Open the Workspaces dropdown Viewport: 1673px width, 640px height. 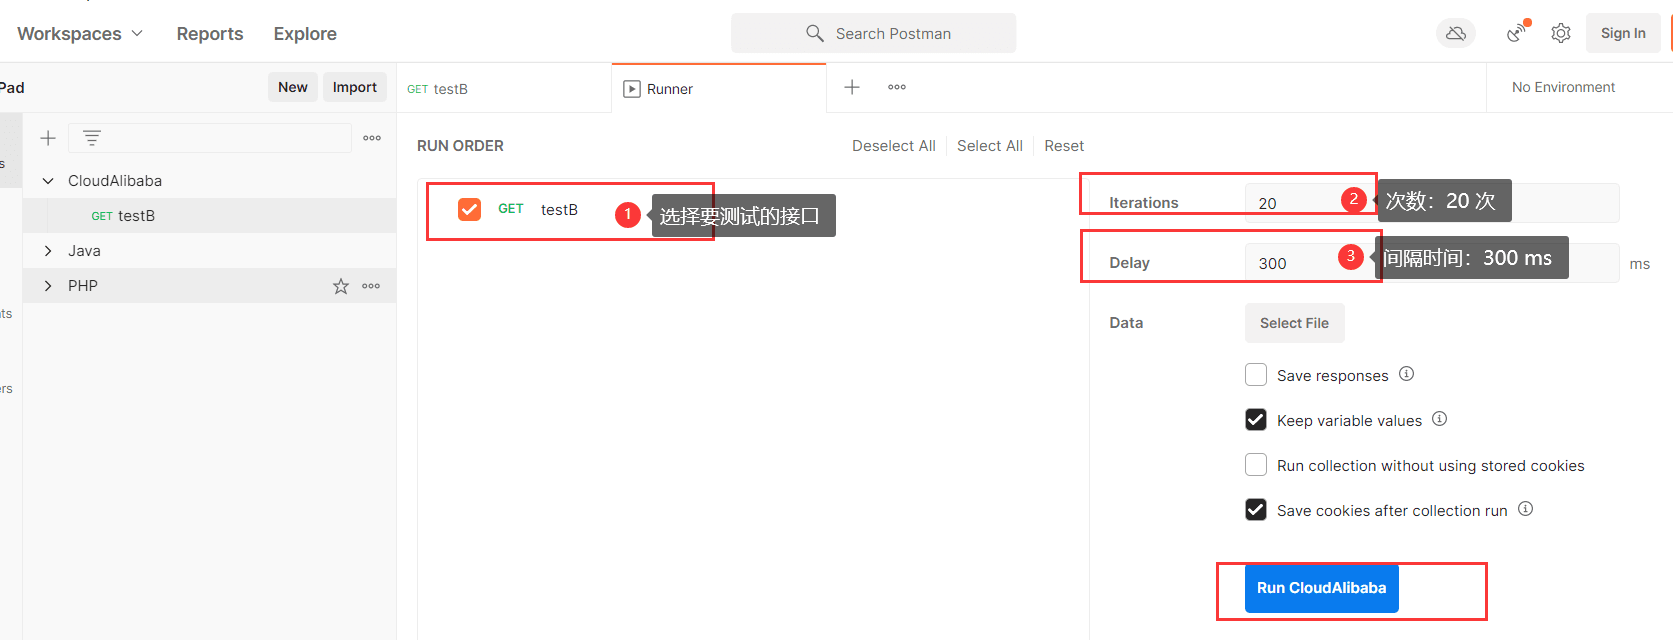pyautogui.click(x=80, y=33)
